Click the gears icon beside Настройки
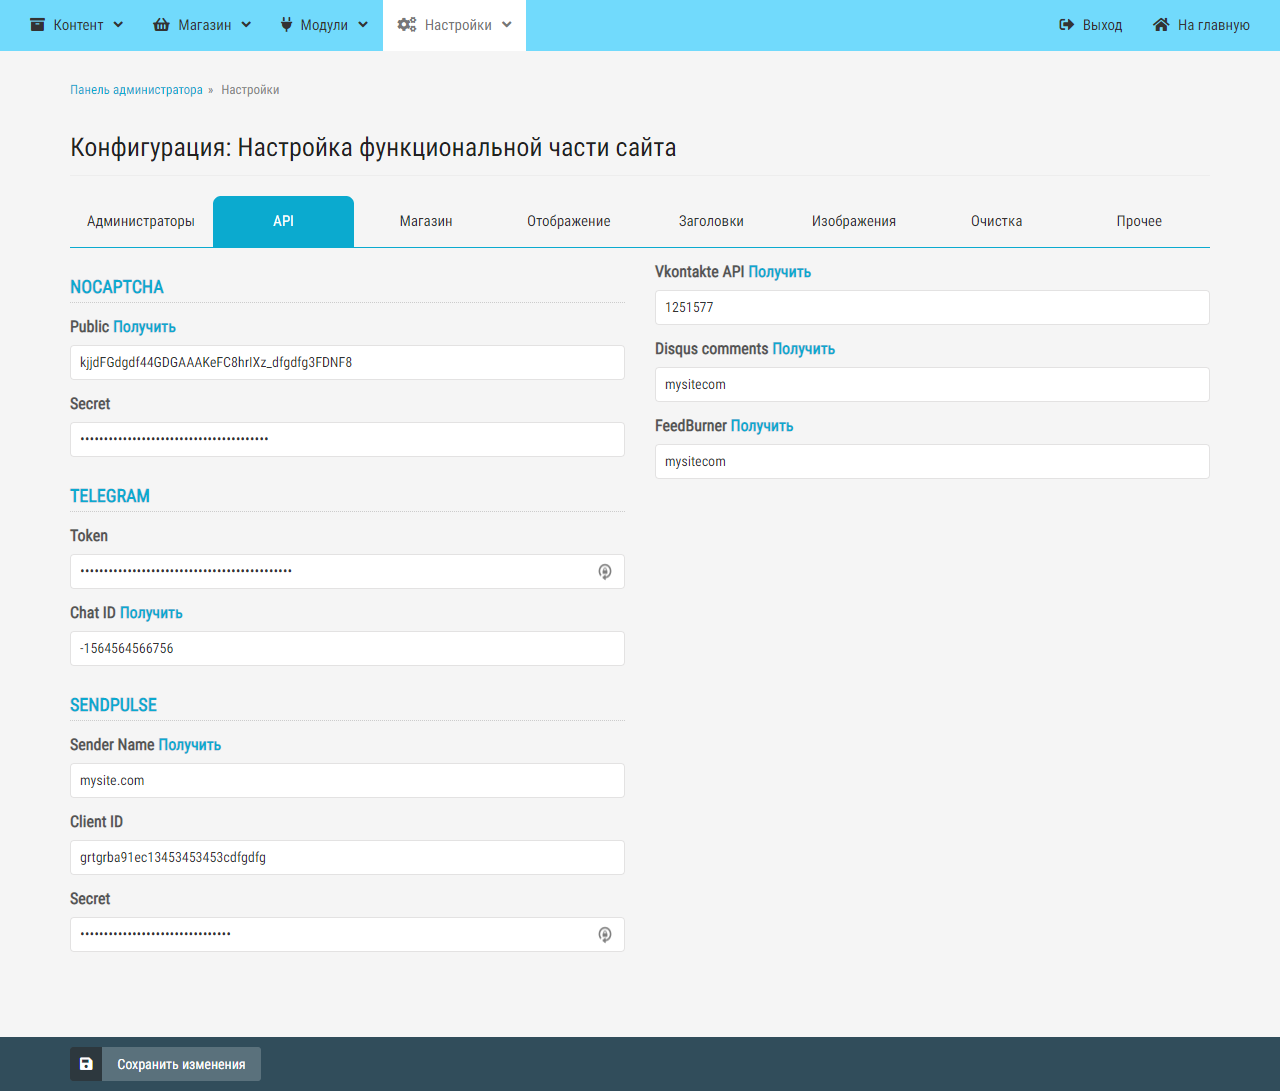The width and height of the screenshot is (1280, 1091). coord(407,25)
